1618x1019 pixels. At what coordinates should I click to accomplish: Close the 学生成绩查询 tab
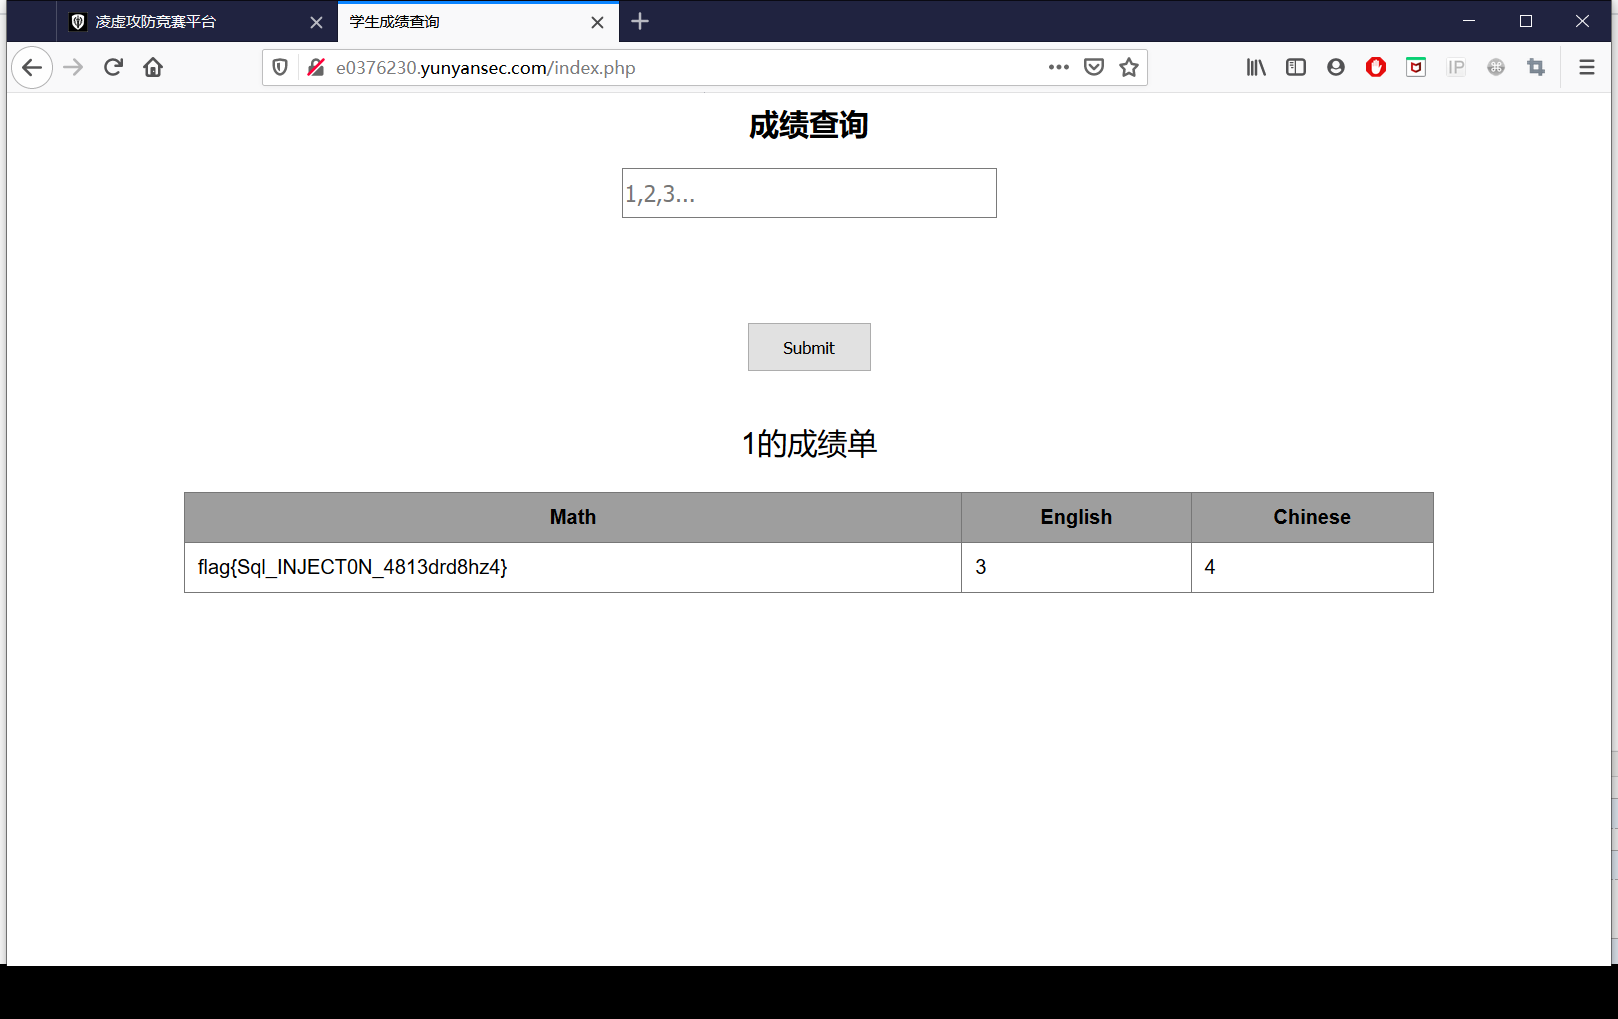point(597,22)
